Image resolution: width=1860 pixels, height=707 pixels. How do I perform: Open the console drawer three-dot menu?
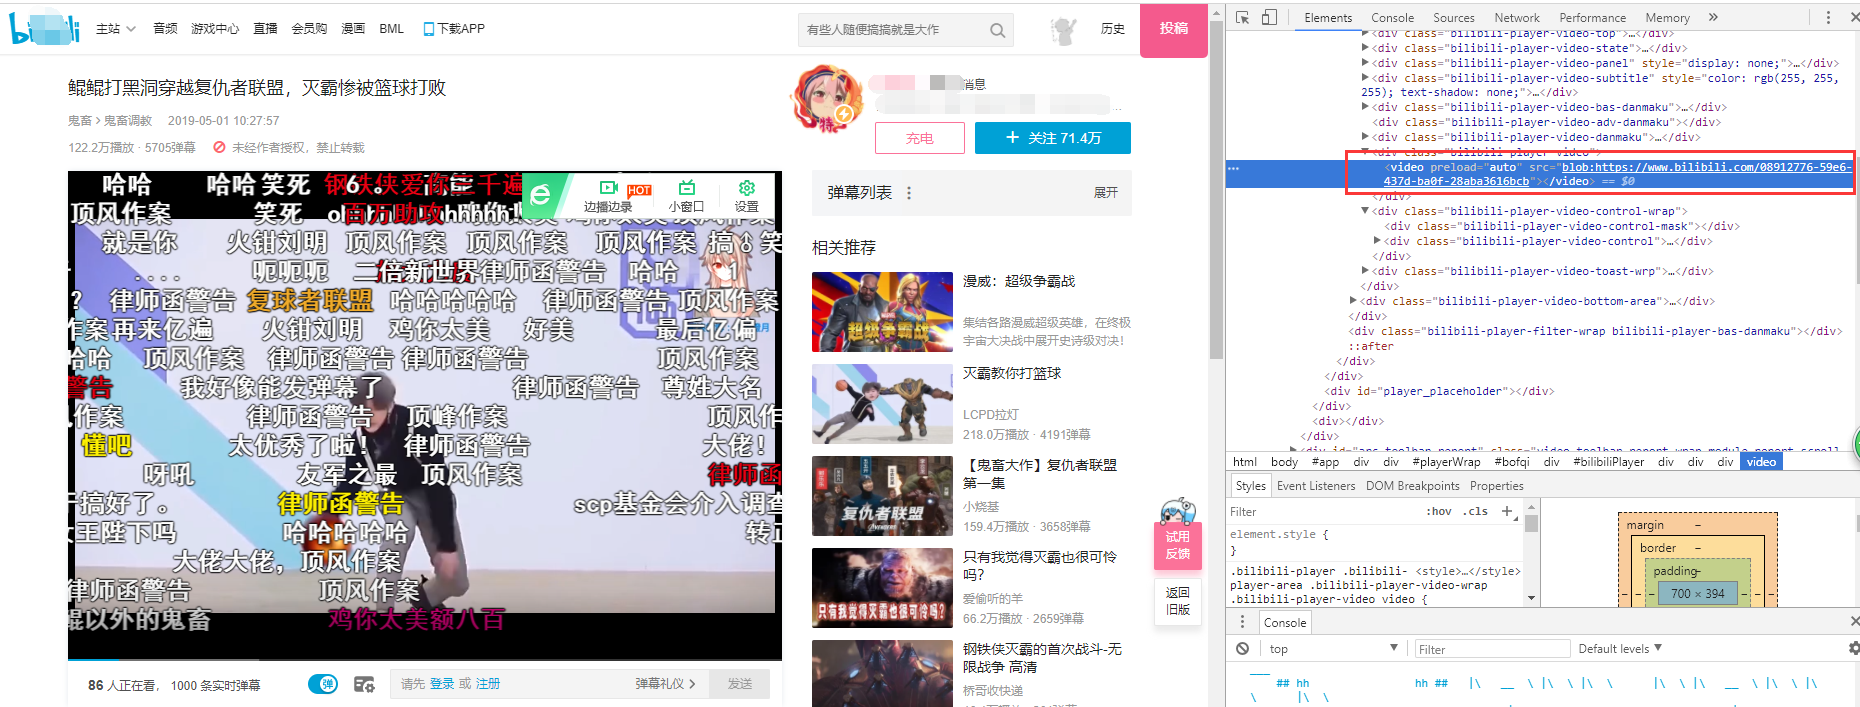tap(1242, 622)
